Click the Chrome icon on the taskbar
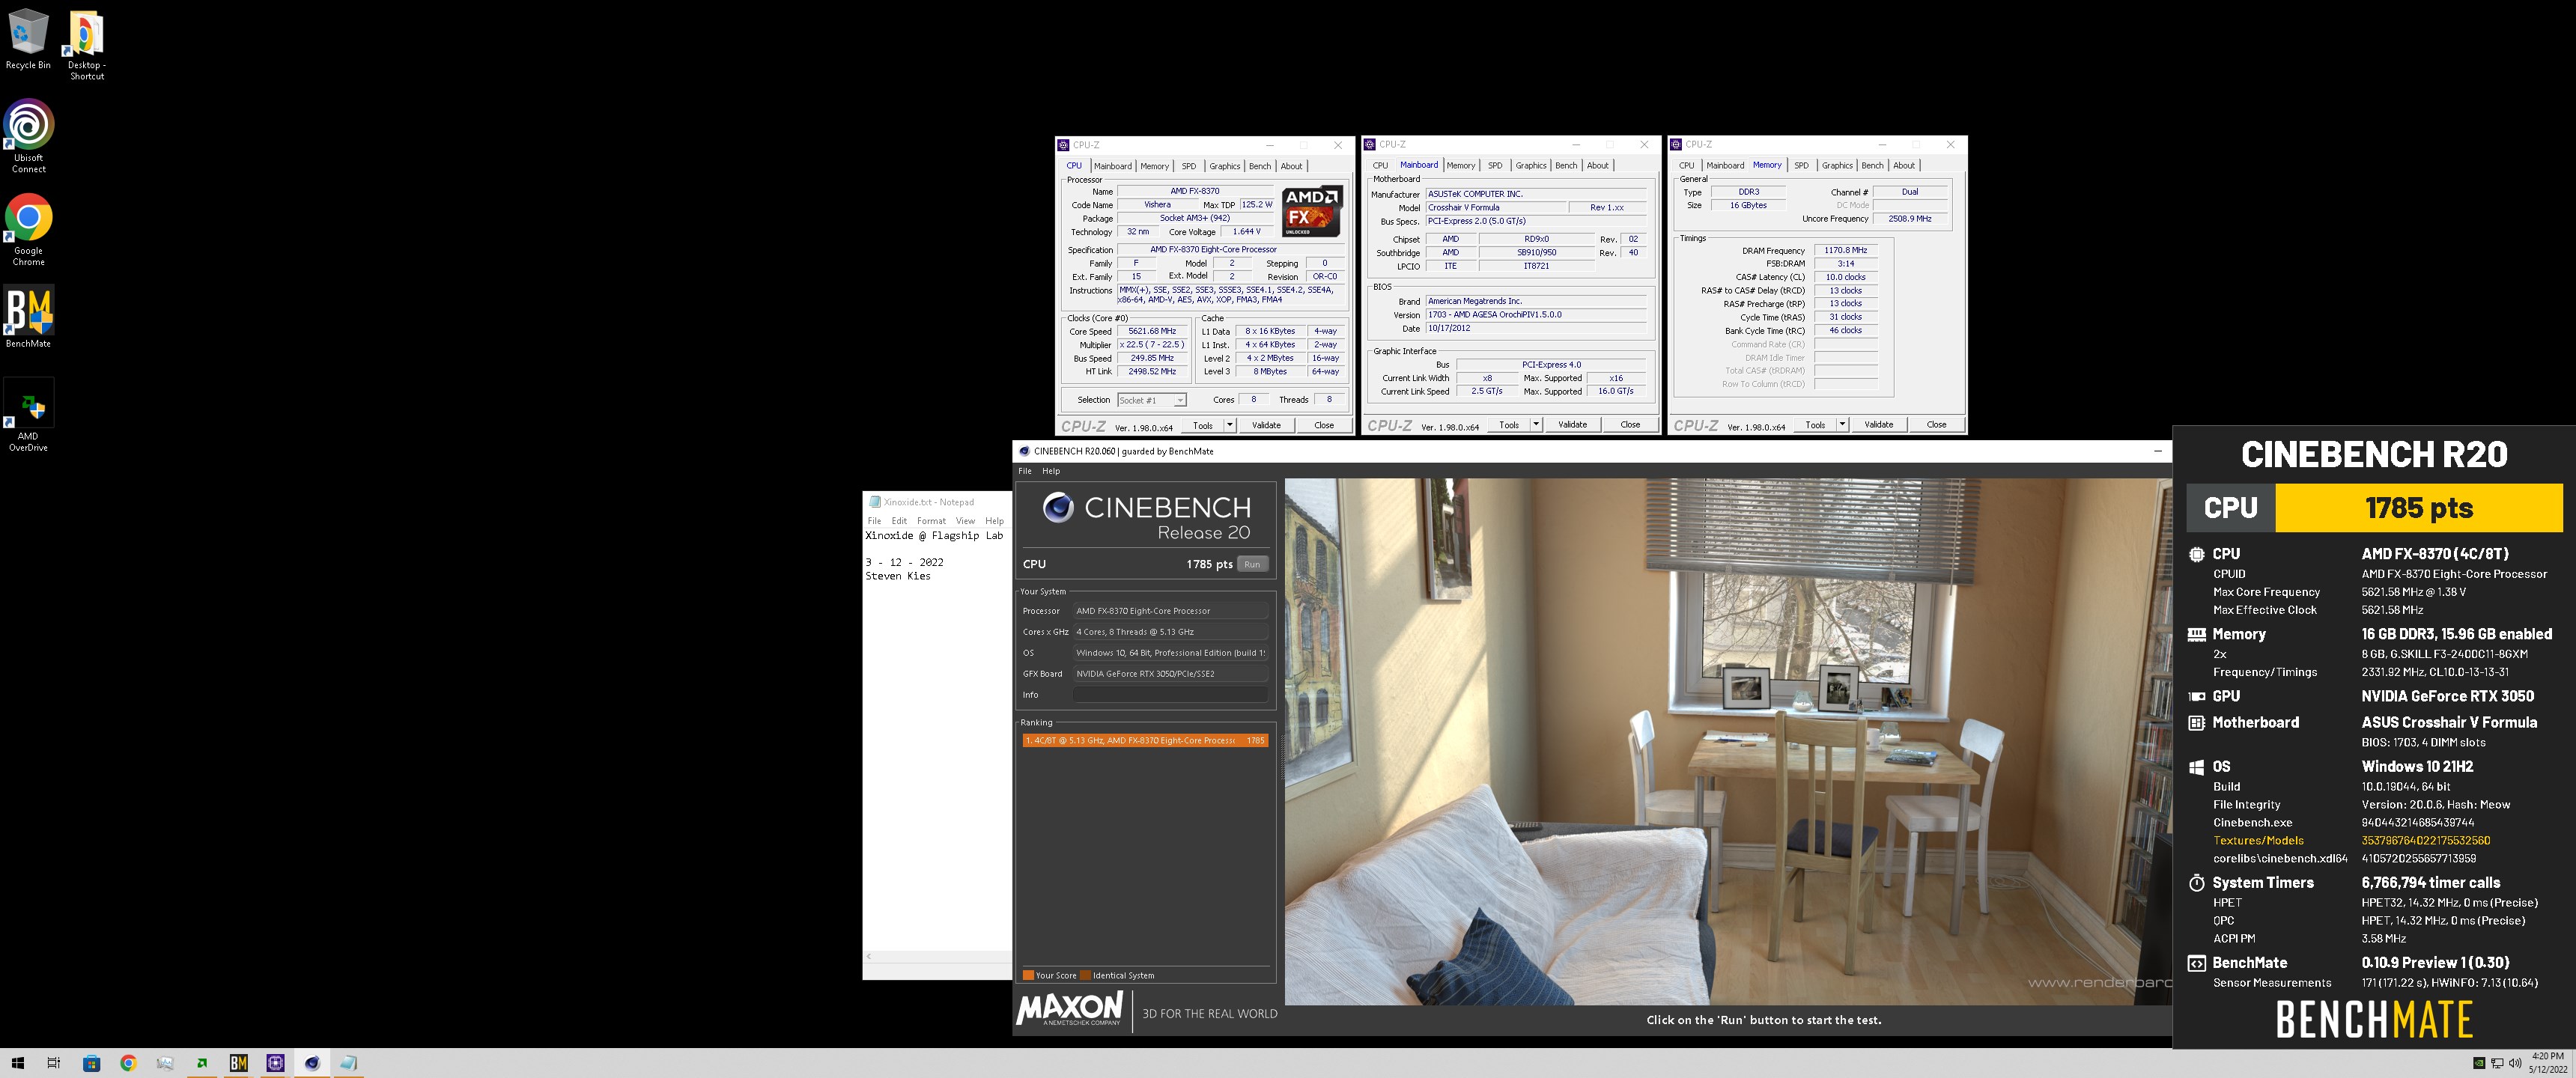 [128, 1063]
